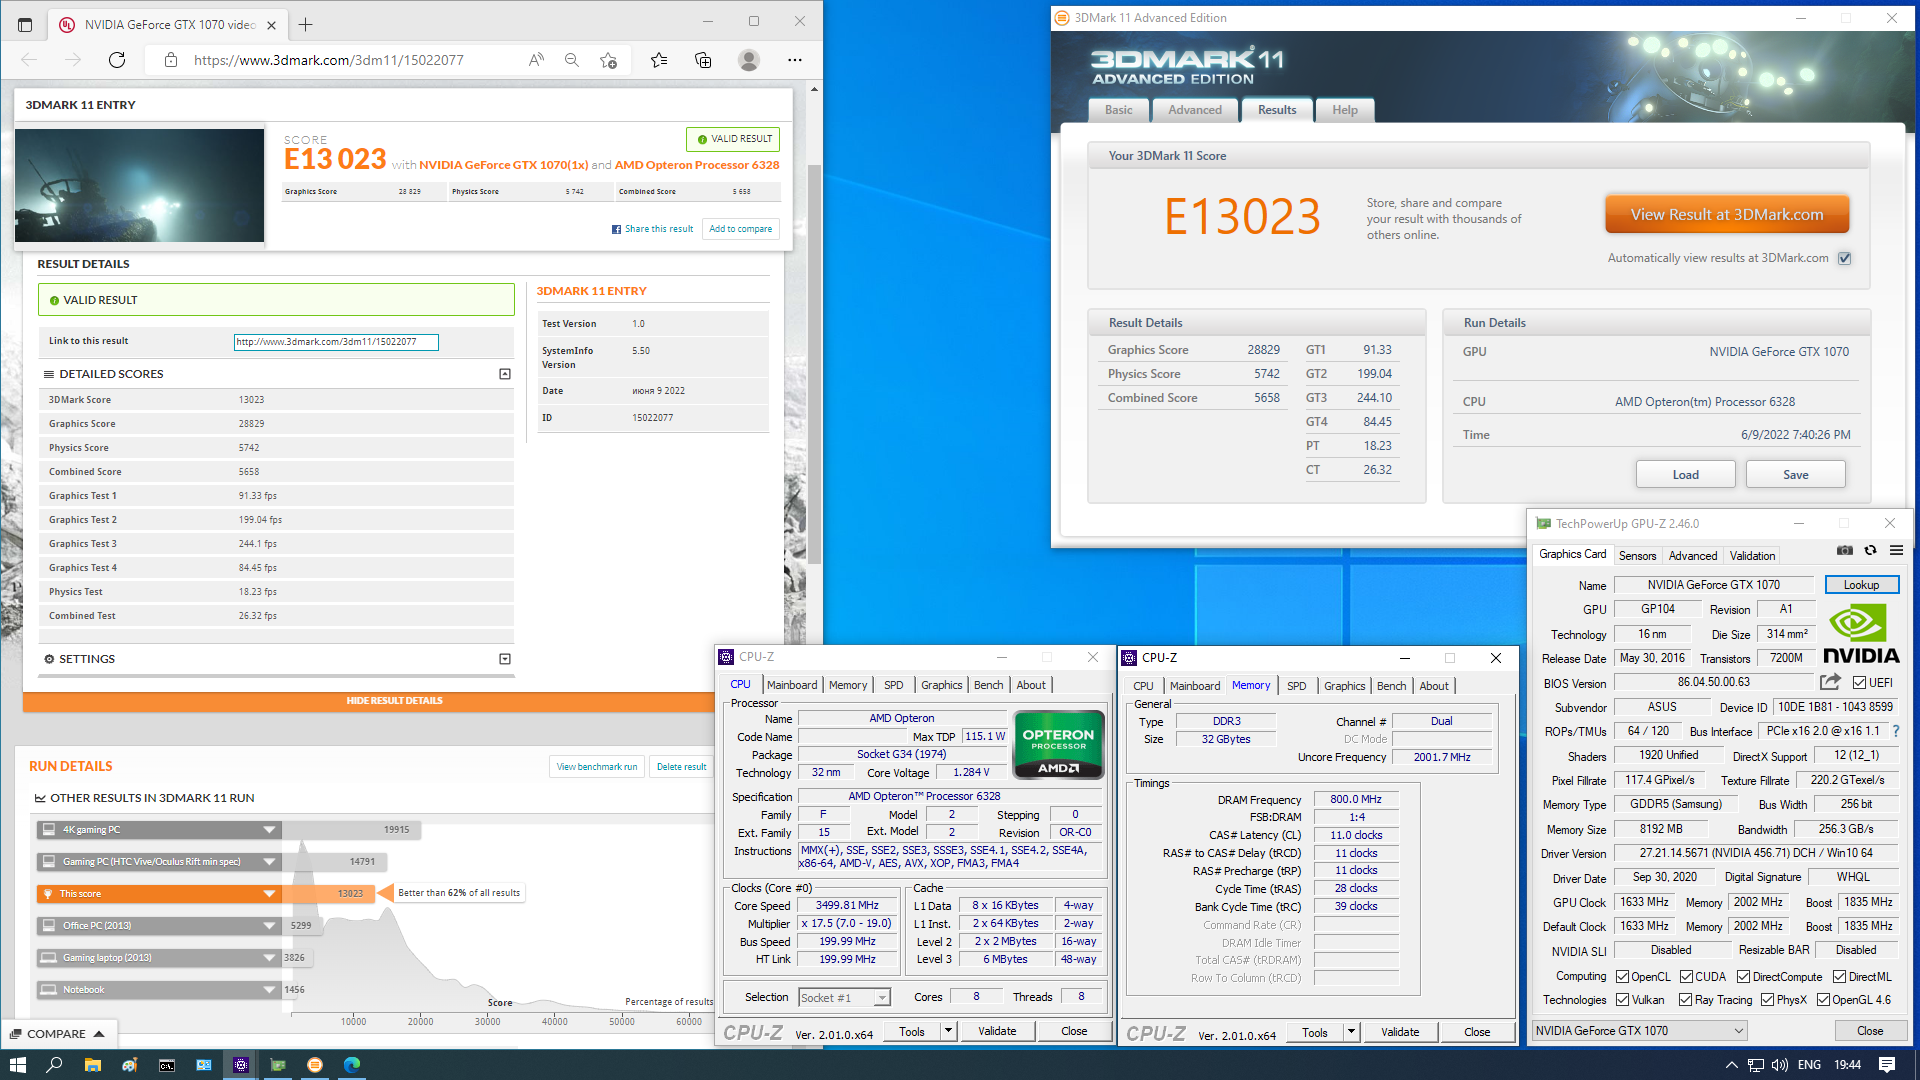
Task: Open the Paint icon on taskbar
Action: (129, 1065)
